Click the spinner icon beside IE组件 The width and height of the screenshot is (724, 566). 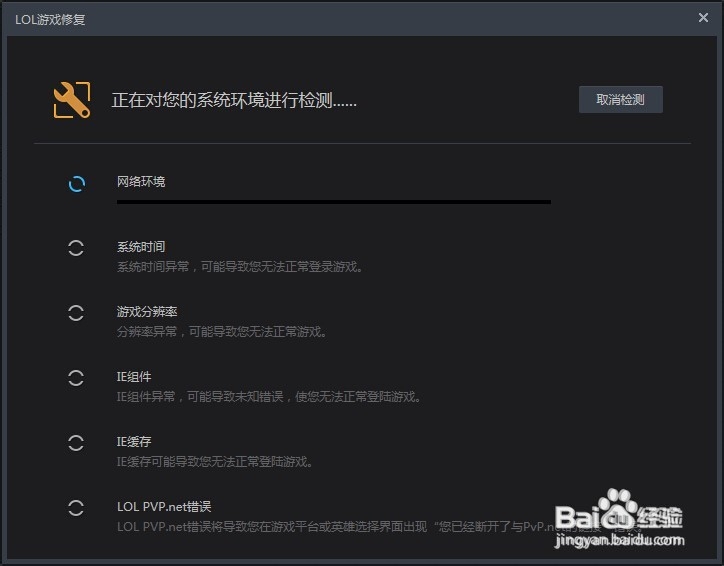[76, 378]
